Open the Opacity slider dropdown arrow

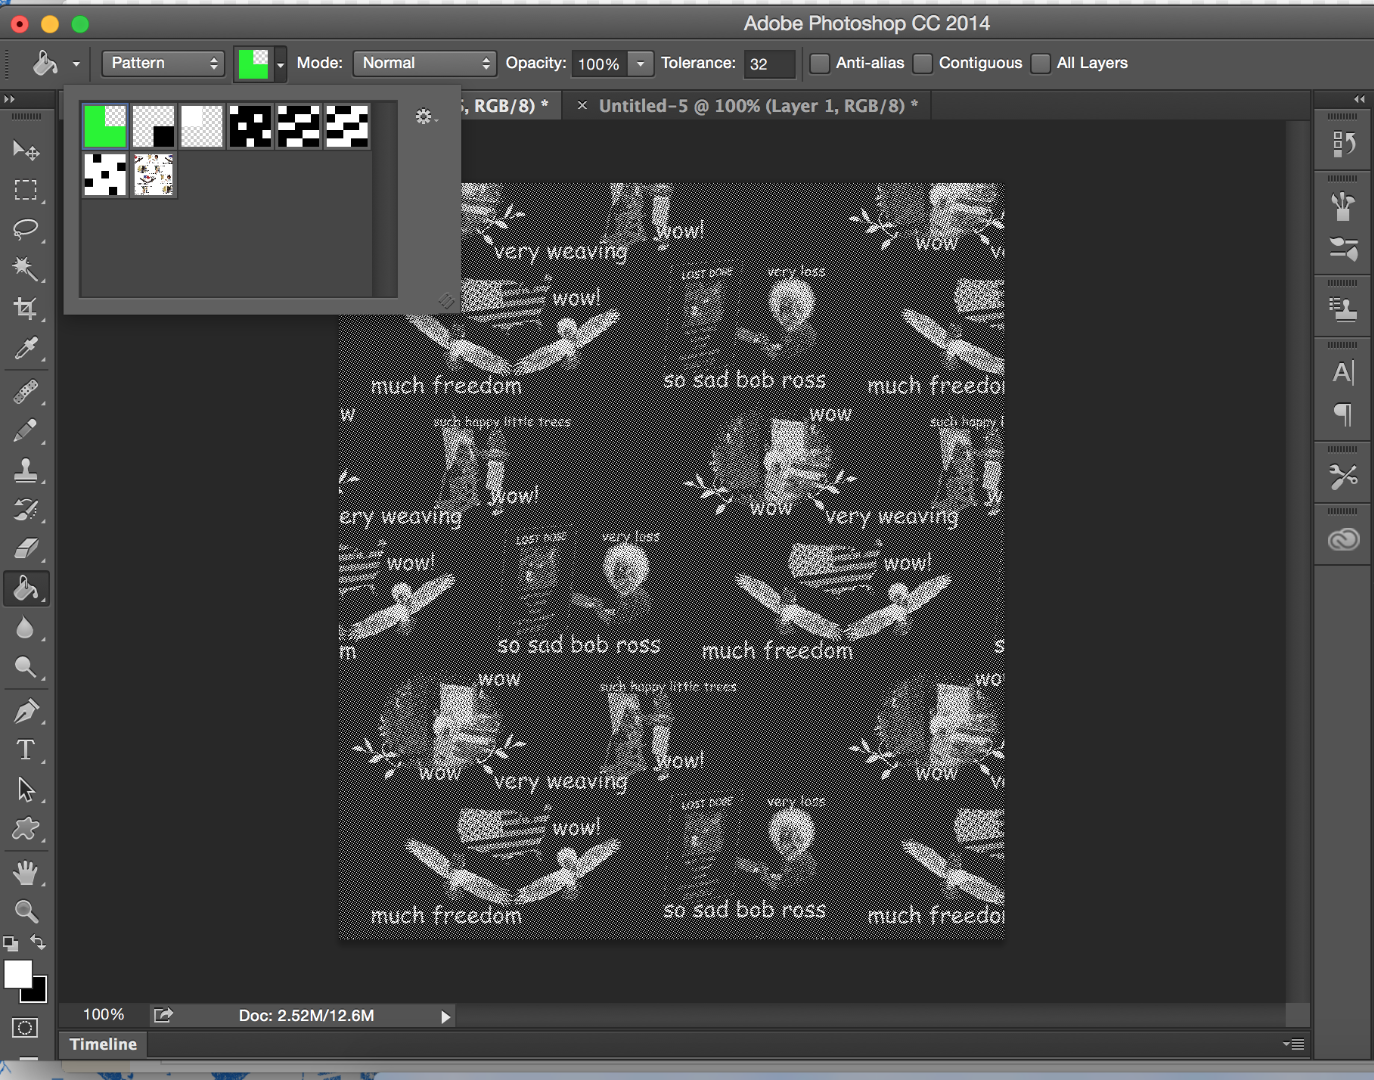641,64
